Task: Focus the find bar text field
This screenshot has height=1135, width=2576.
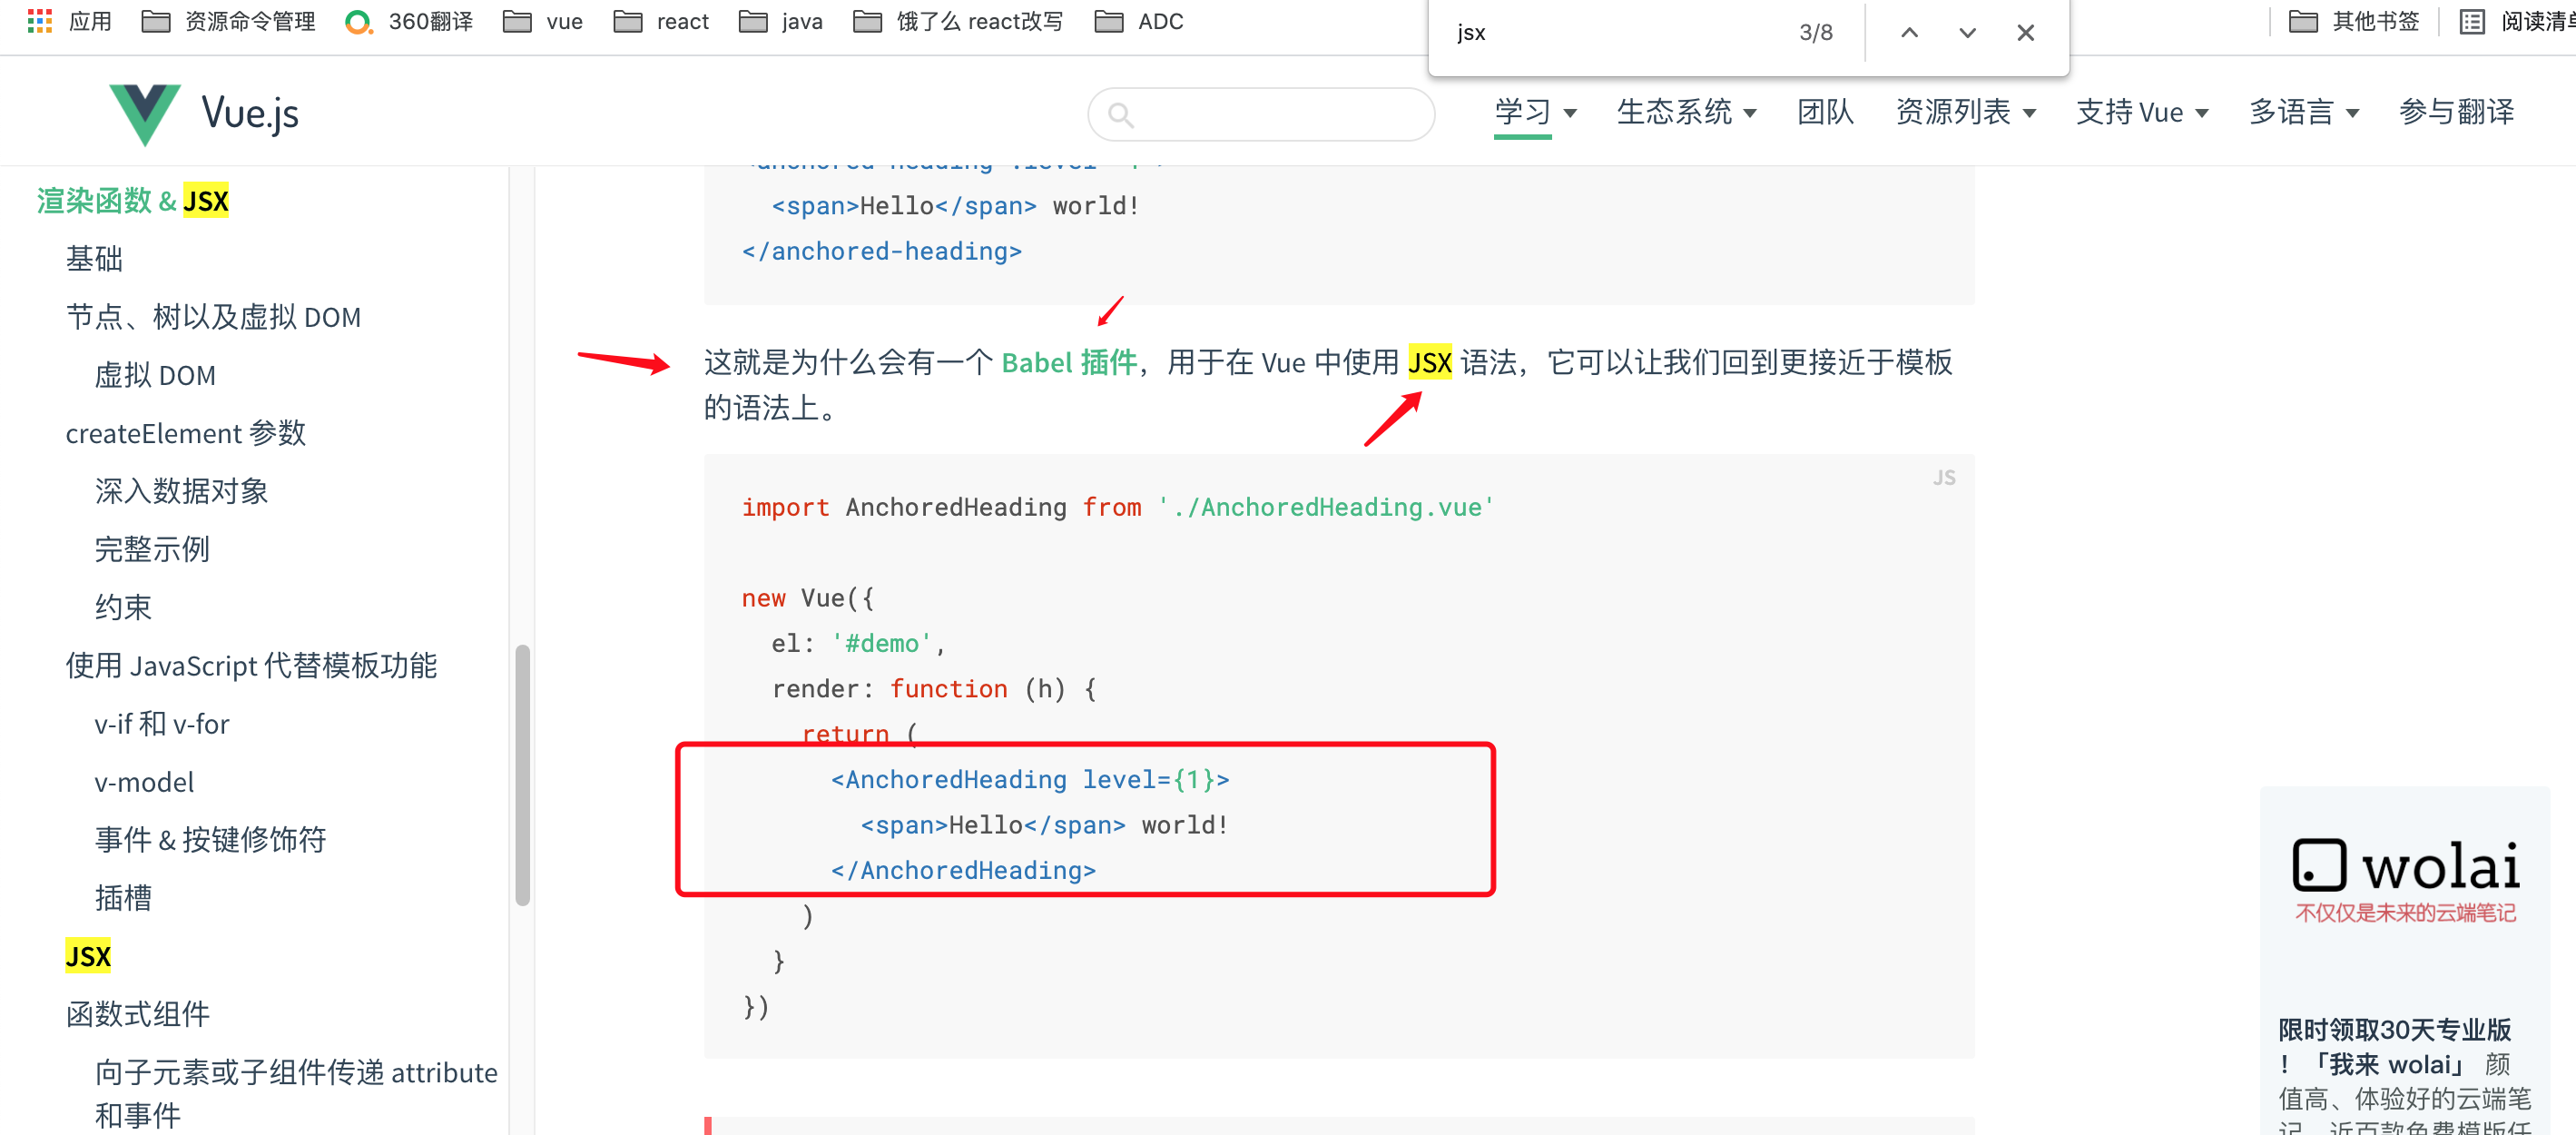Action: click(x=1610, y=33)
